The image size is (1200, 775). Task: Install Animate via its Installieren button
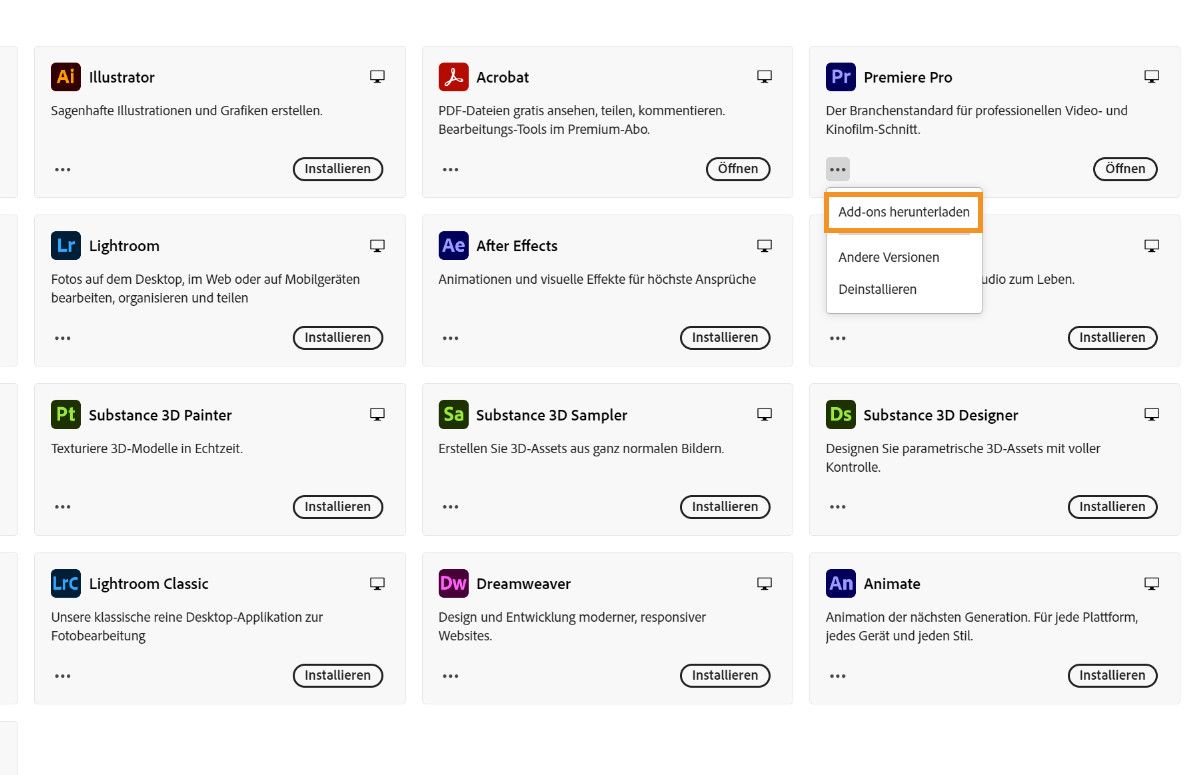(1112, 675)
